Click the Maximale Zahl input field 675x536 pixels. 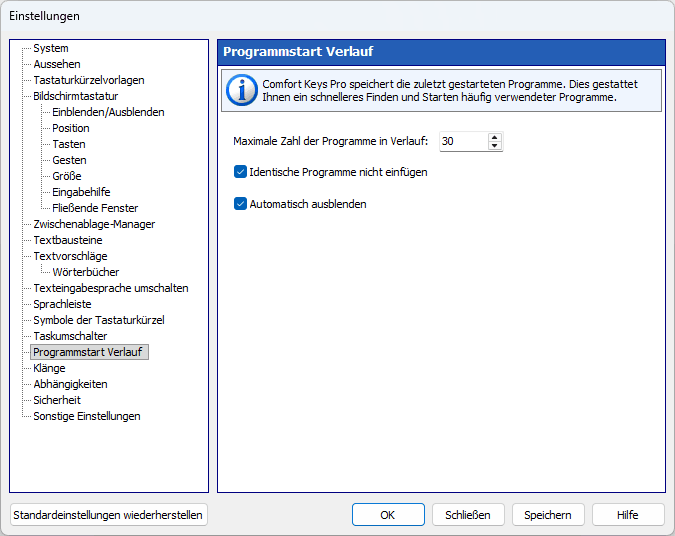point(464,141)
